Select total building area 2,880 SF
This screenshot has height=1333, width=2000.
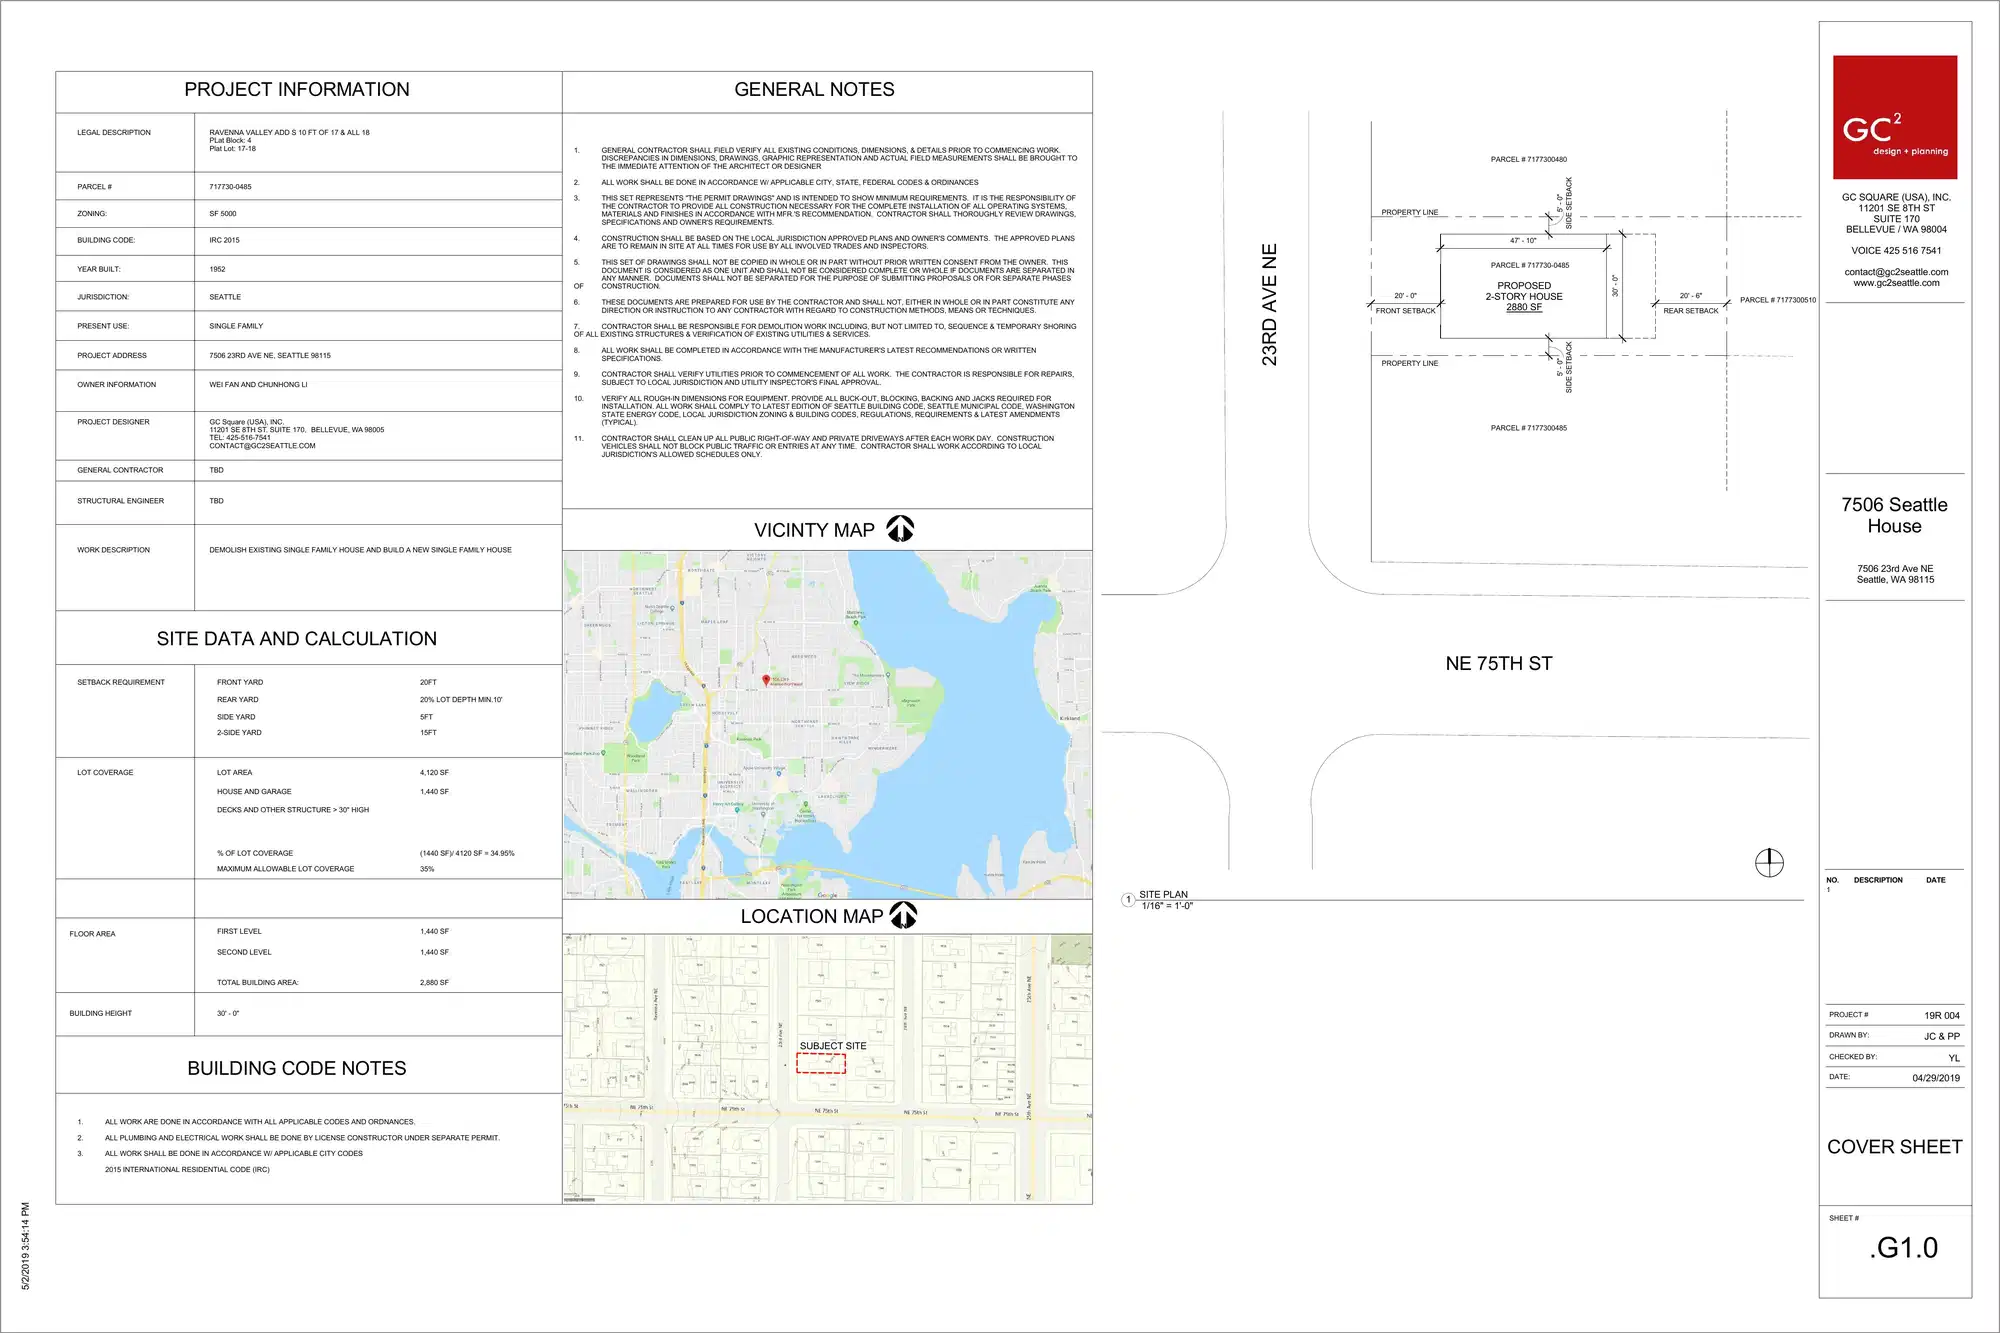click(434, 983)
